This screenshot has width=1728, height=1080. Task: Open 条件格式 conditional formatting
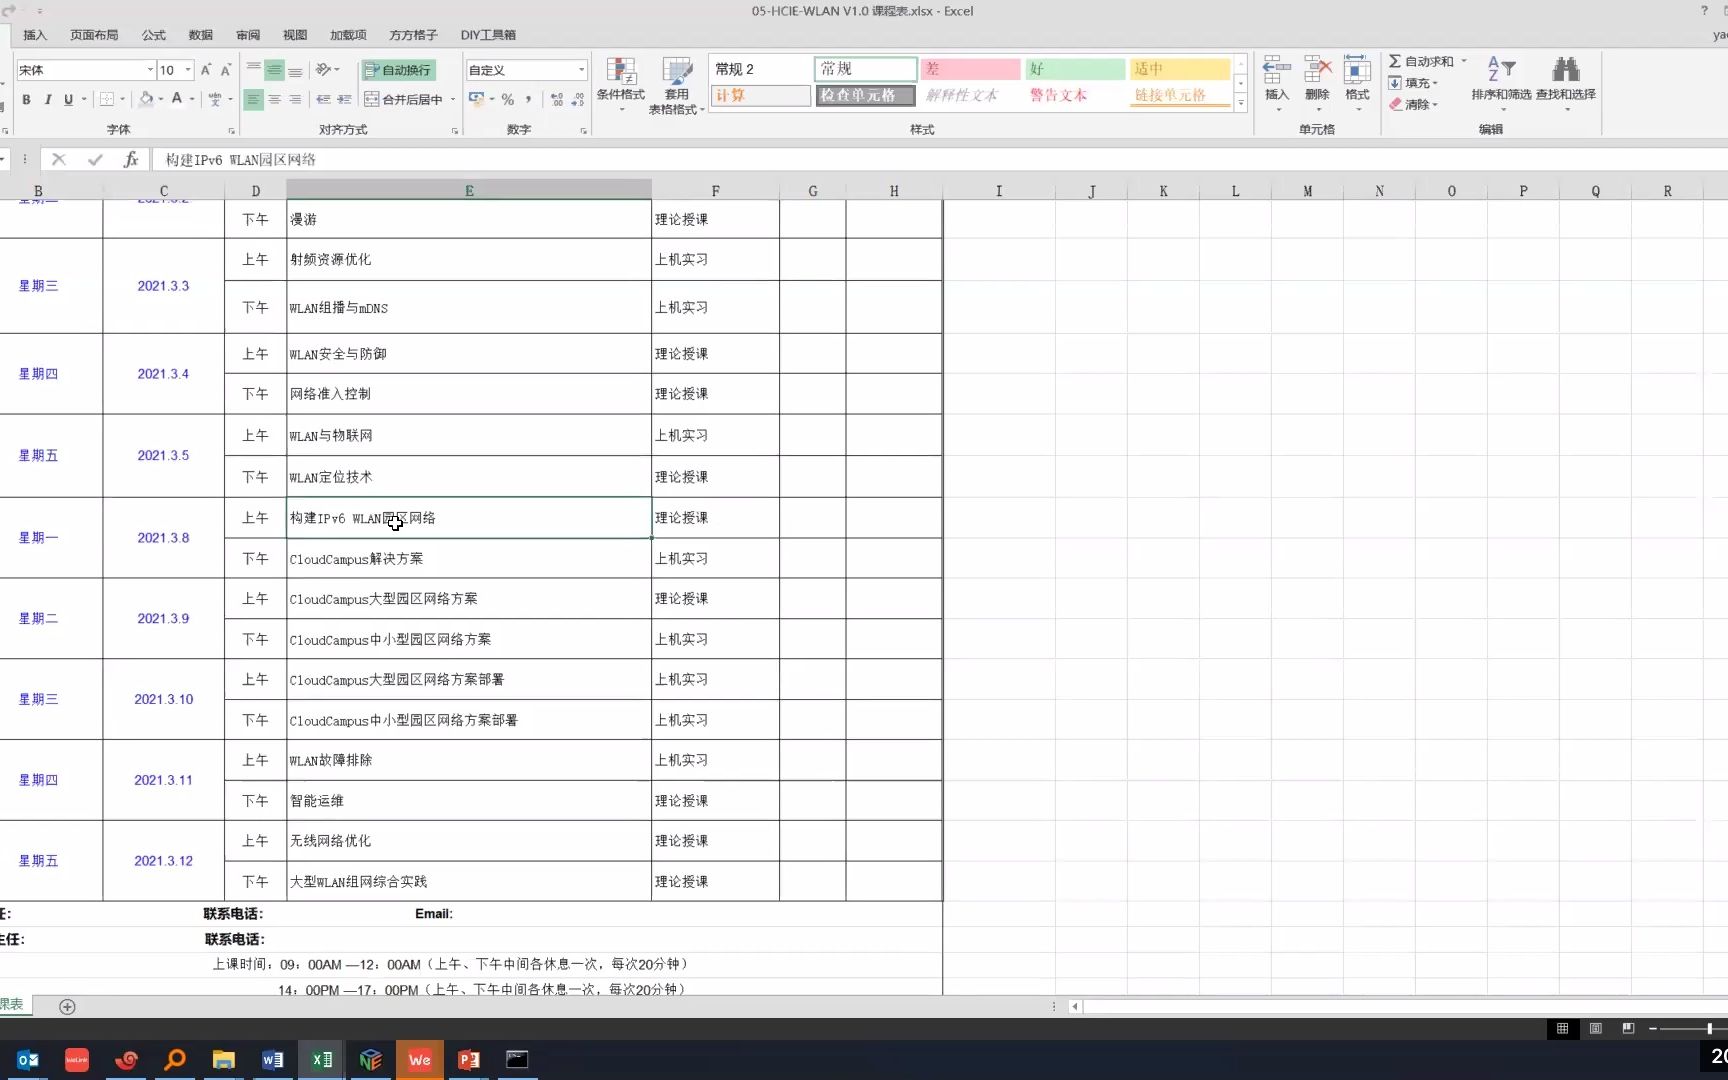[621, 83]
